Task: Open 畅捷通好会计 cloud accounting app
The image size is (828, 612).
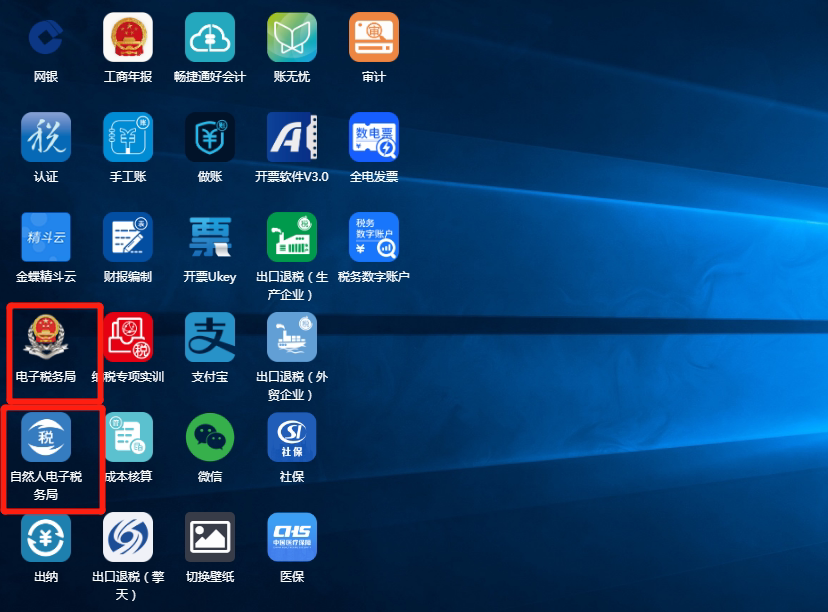Action: pyautogui.click(x=210, y=37)
